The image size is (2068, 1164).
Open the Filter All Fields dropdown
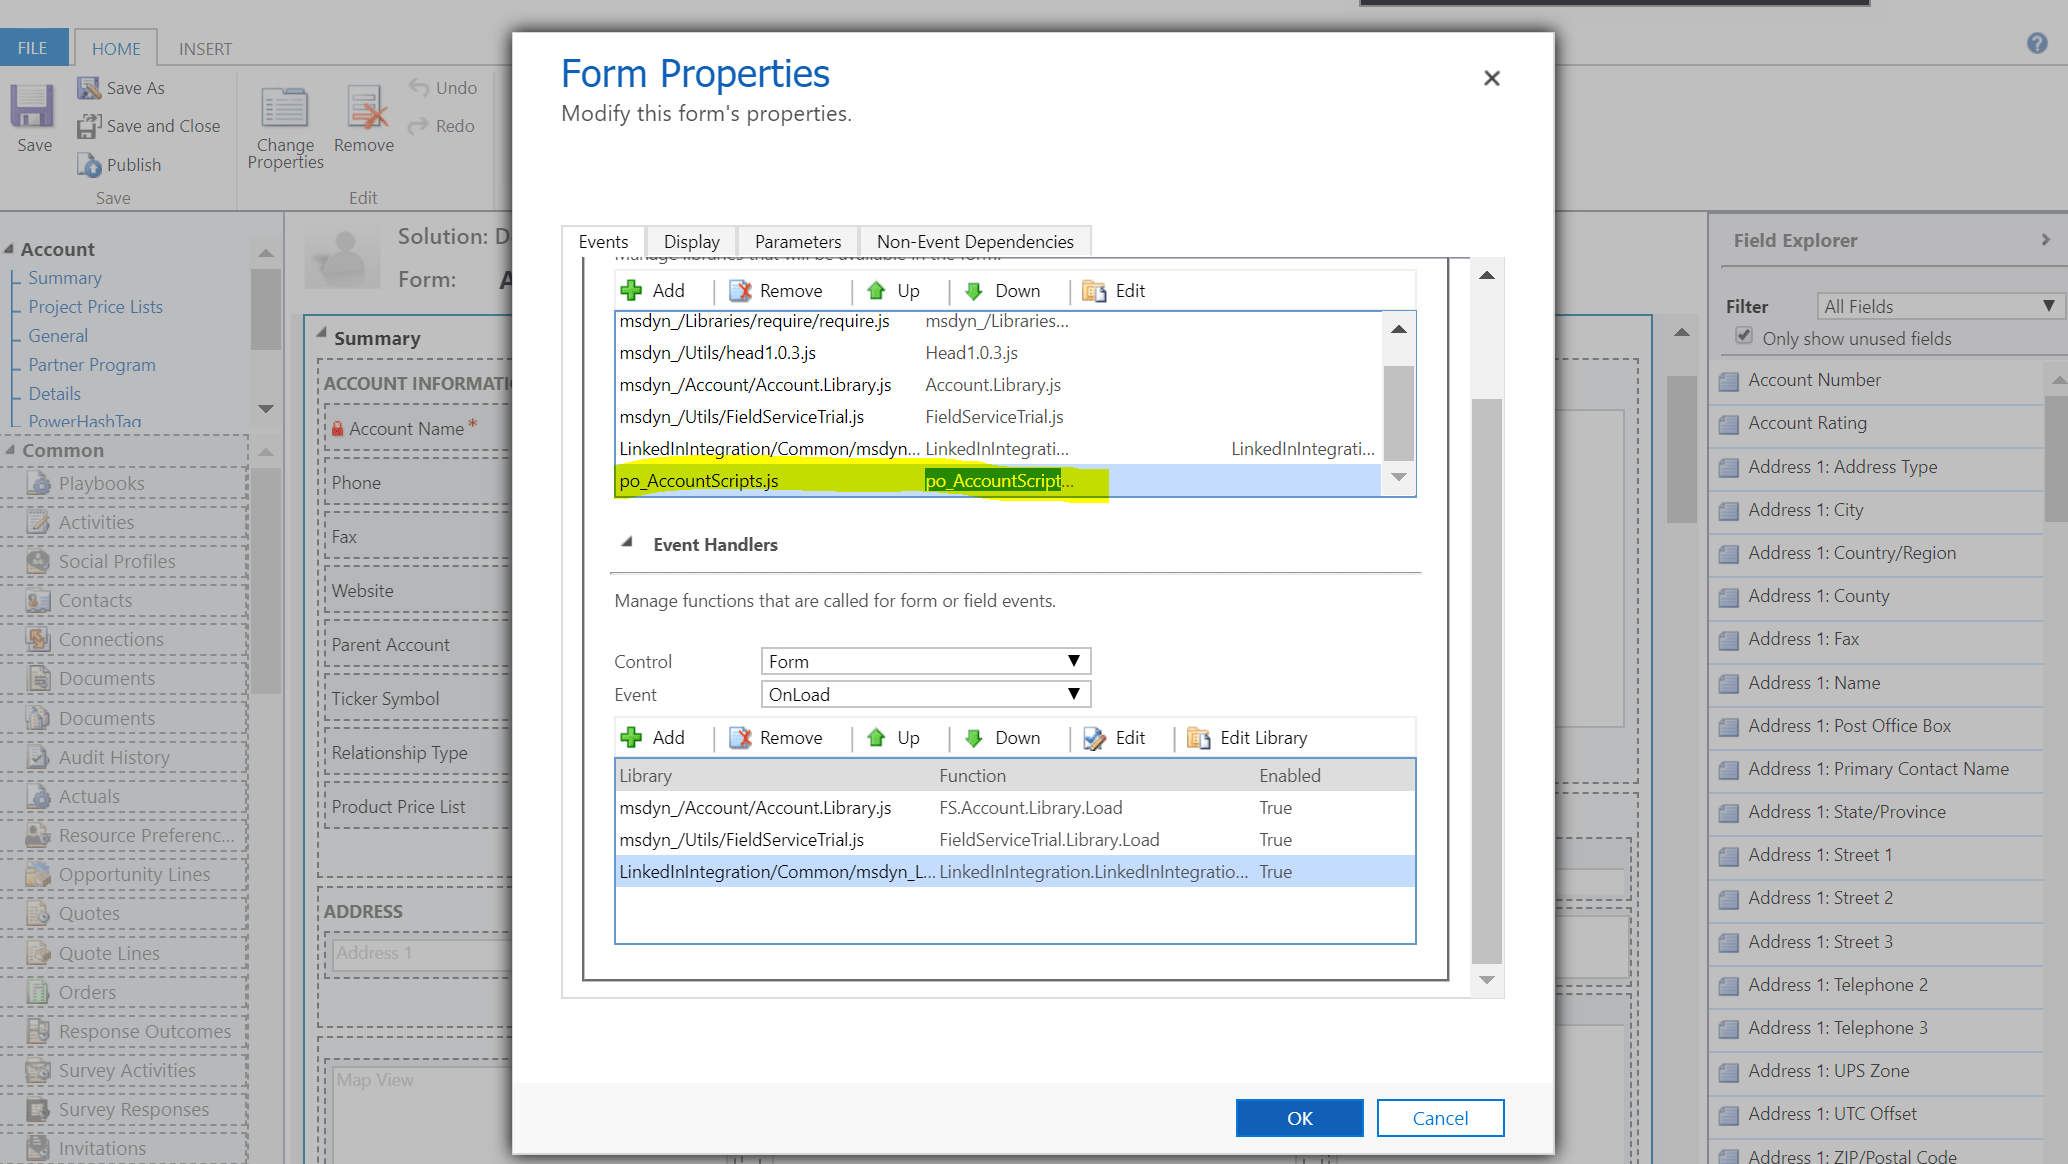(x=1938, y=306)
